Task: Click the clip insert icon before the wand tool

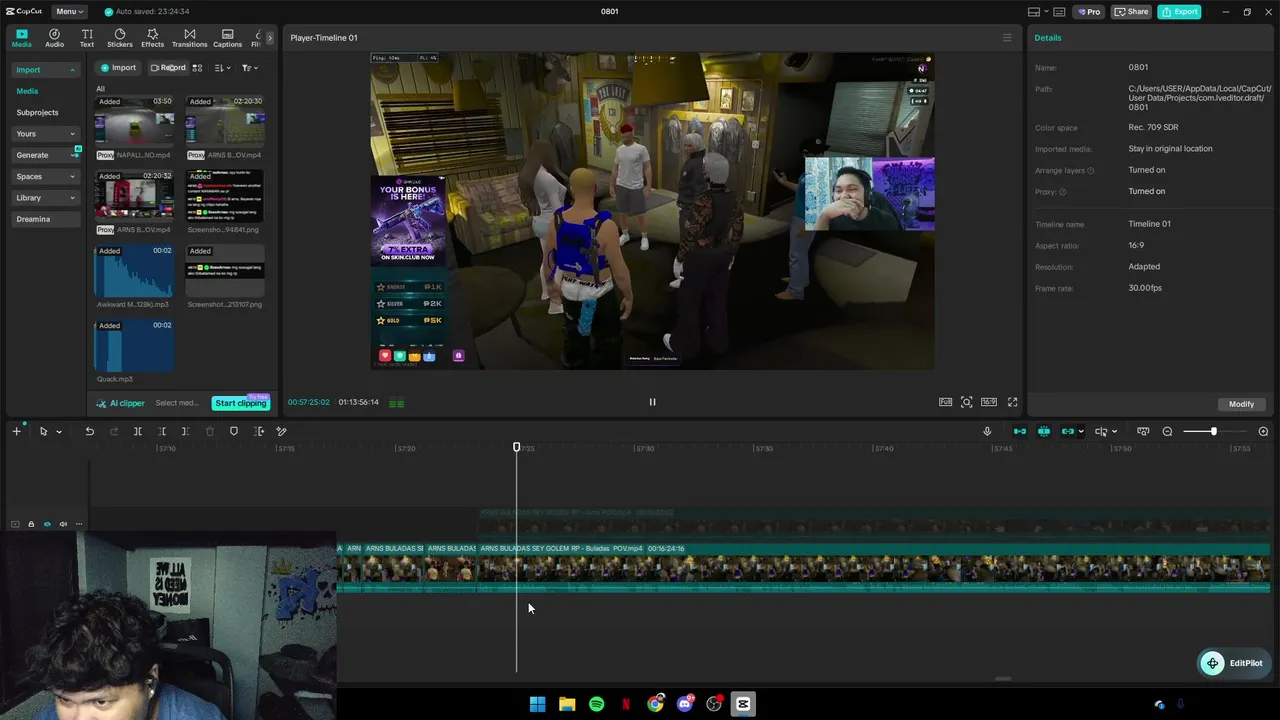Action: (x=259, y=431)
